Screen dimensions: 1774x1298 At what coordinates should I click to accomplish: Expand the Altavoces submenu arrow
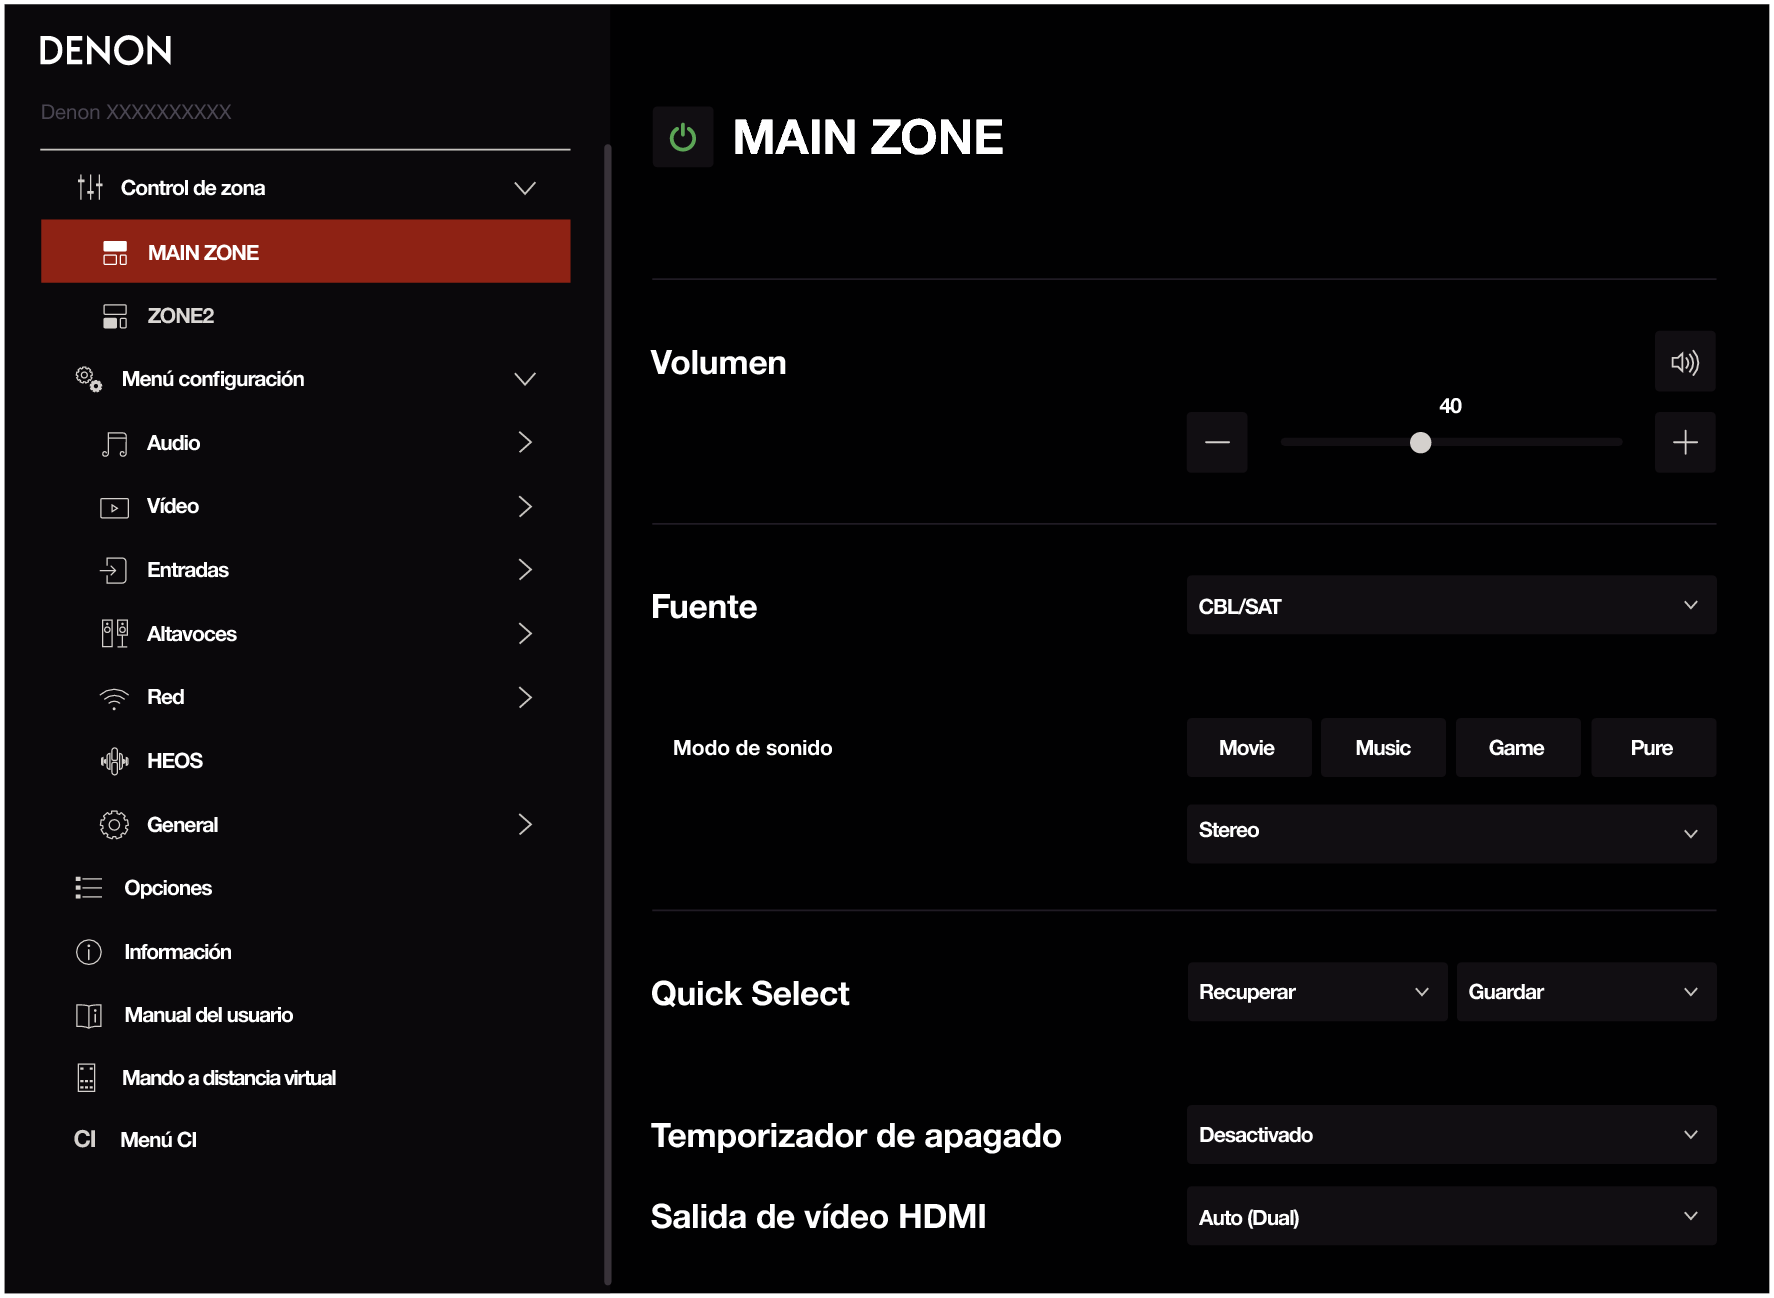click(x=525, y=634)
